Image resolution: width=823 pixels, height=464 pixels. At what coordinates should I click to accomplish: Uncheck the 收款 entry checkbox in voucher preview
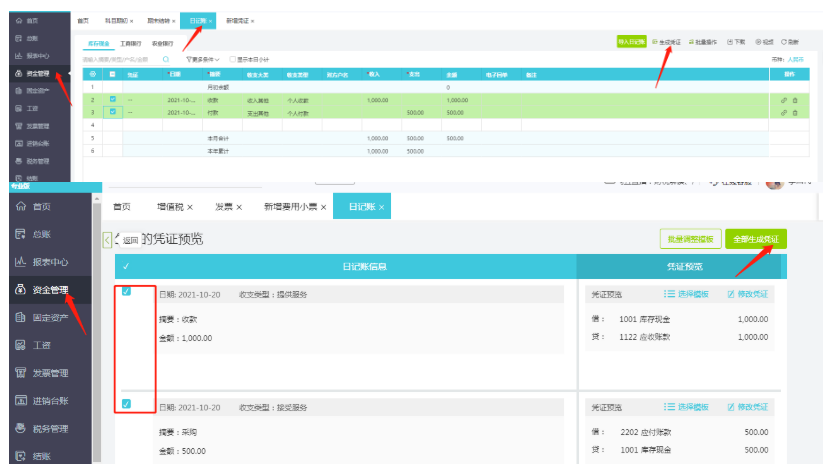(126, 292)
